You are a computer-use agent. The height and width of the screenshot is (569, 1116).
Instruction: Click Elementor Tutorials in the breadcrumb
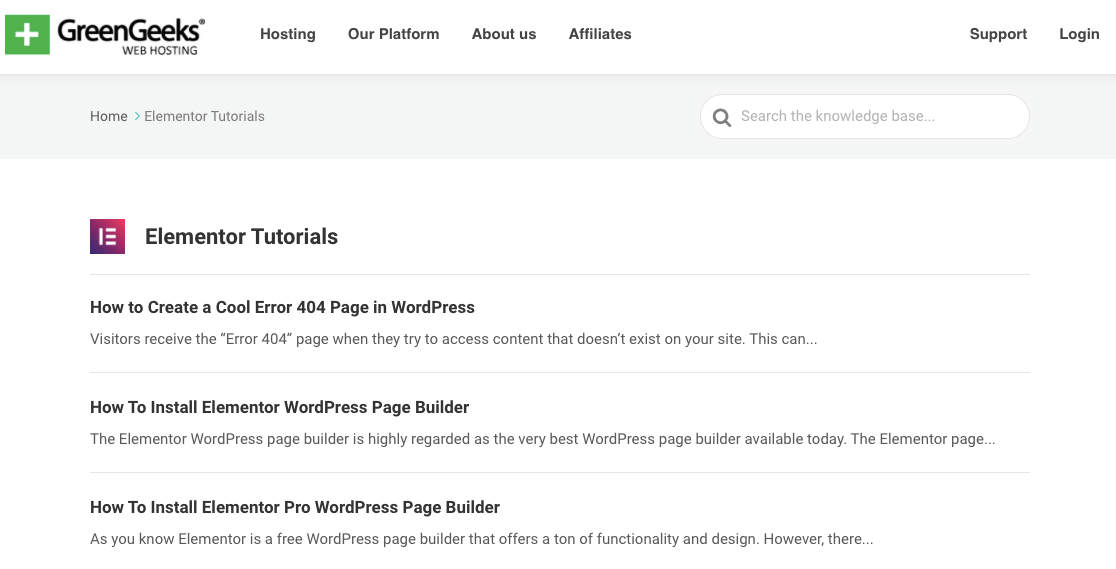204,116
